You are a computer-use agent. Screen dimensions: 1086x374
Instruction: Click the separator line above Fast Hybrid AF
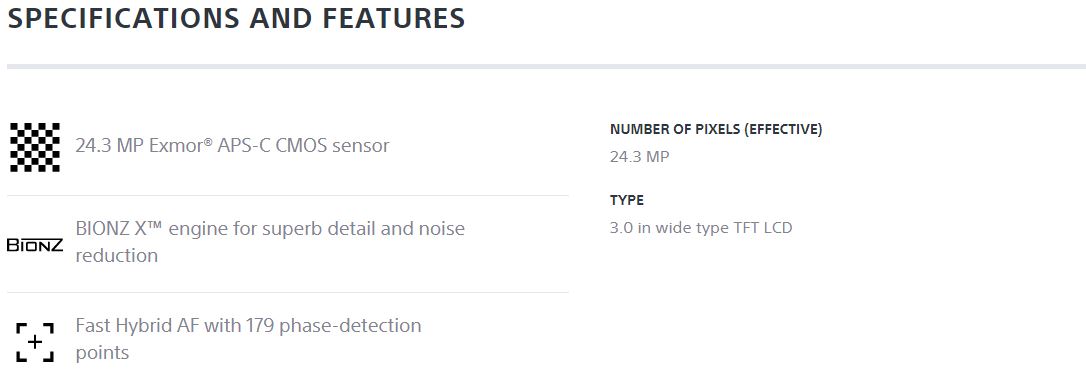click(x=287, y=292)
